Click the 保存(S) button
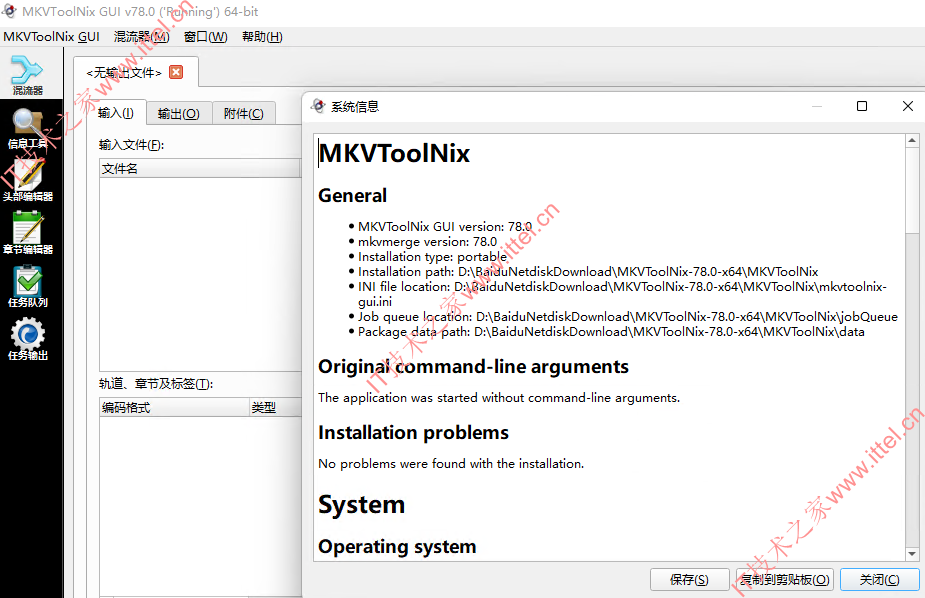This screenshot has width=925, height=598. tap(690, 579)
